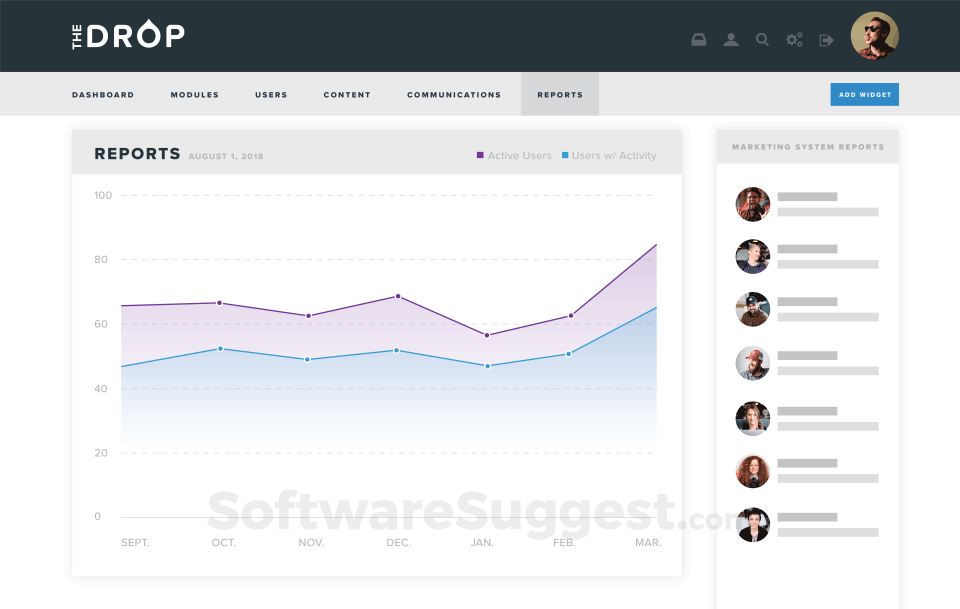960x609 pixels.
Task: Click the Add Widget button
Action: [864, 94]
